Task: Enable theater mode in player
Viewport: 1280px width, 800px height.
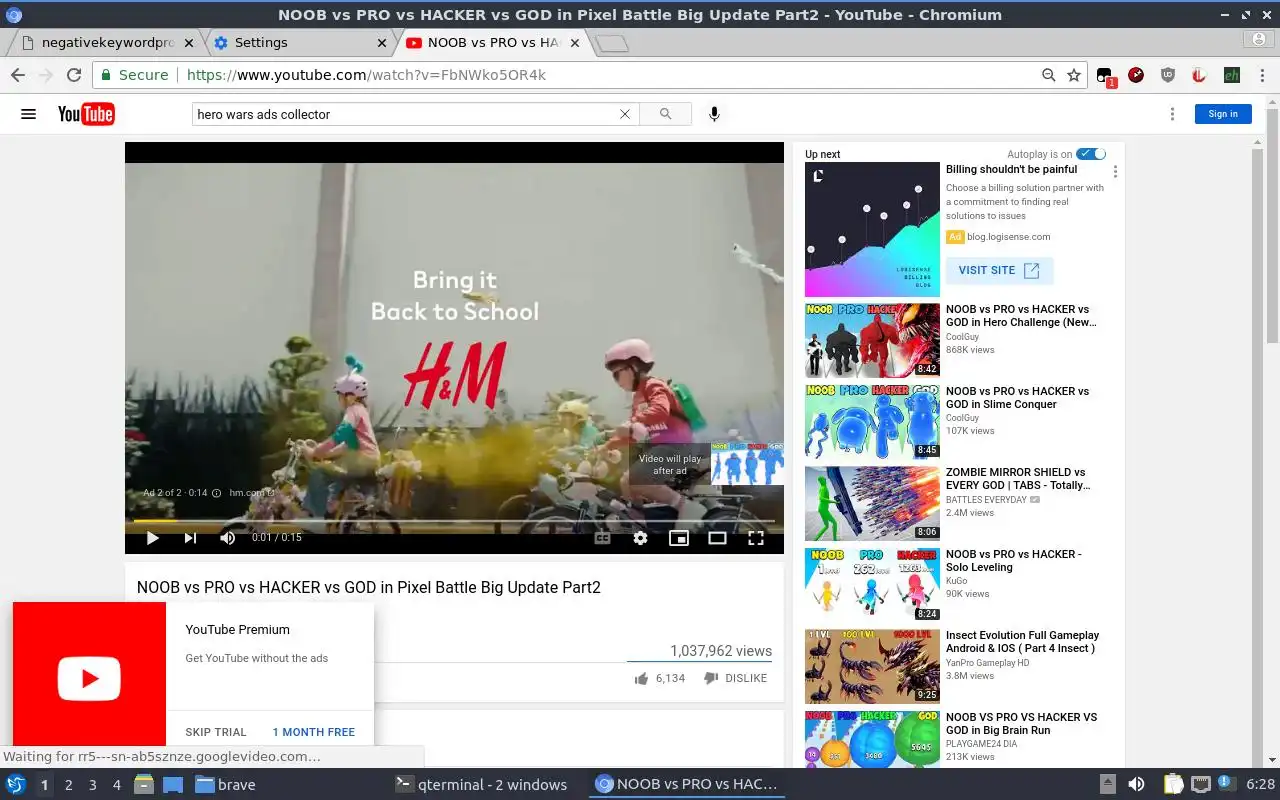Action: point(717,538)
